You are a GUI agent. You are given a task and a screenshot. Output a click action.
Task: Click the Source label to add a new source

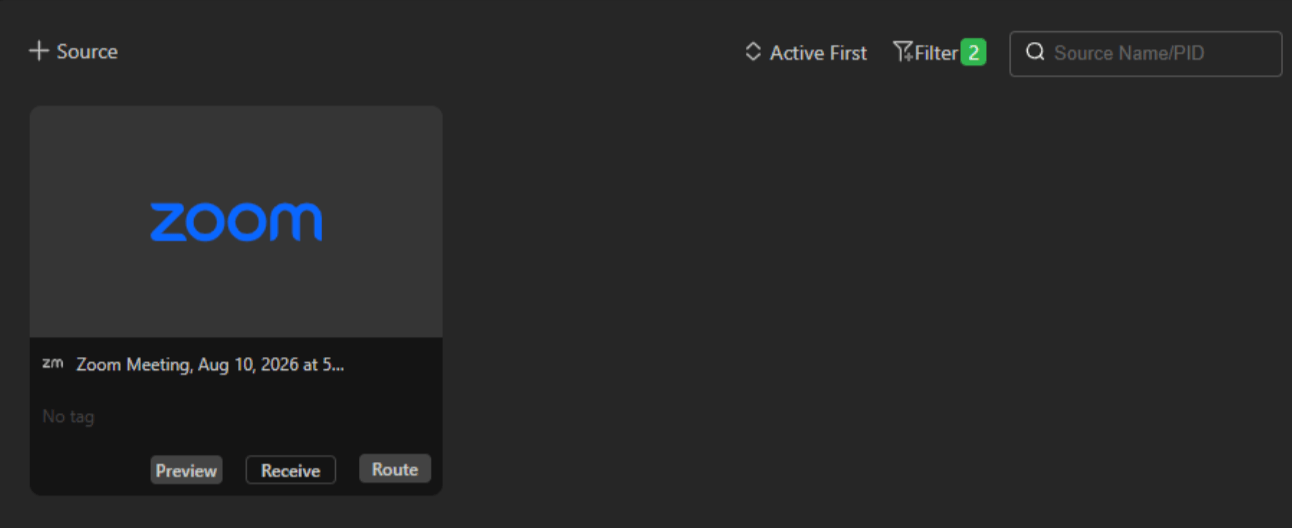click(87, 51)
